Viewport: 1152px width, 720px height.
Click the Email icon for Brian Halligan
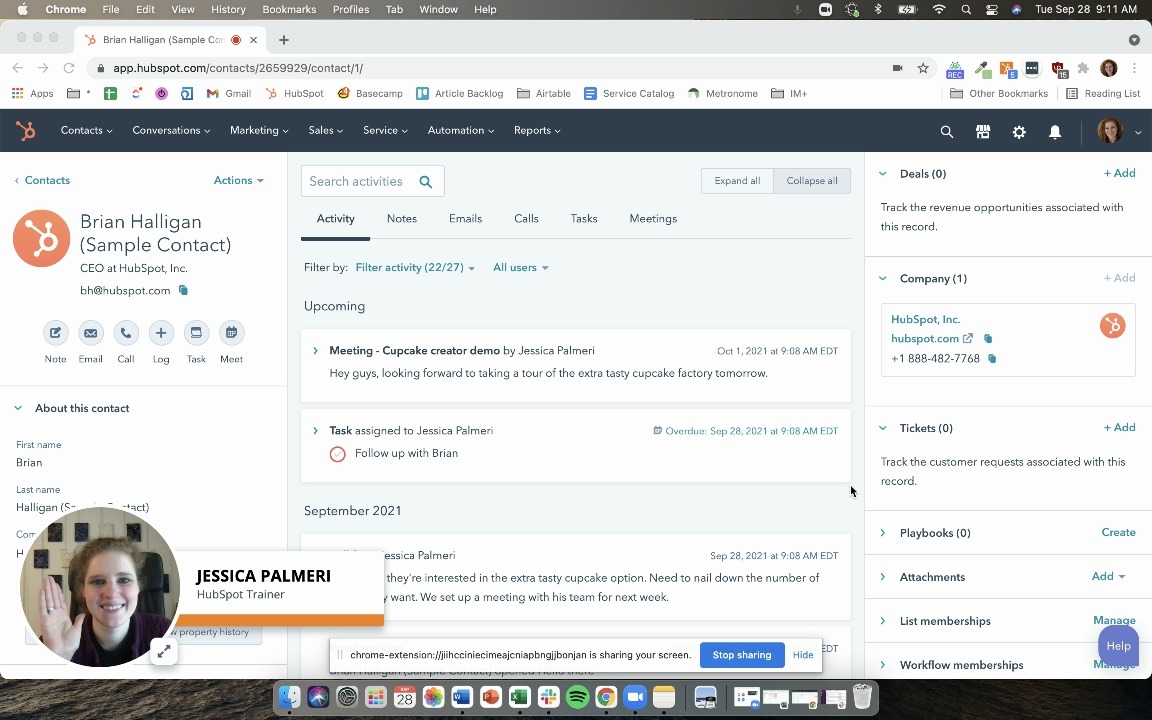(x=91, y=333)
